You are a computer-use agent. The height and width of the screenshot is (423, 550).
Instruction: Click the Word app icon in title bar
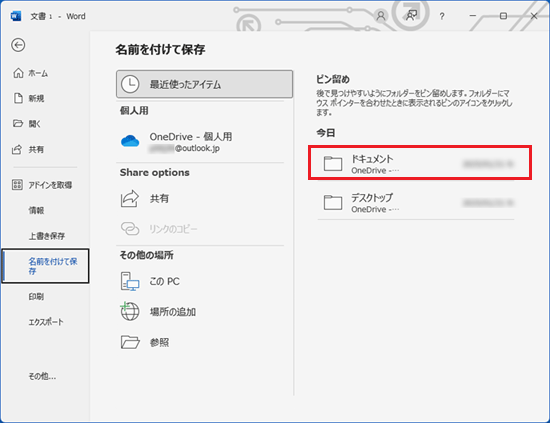coord(16,16)
